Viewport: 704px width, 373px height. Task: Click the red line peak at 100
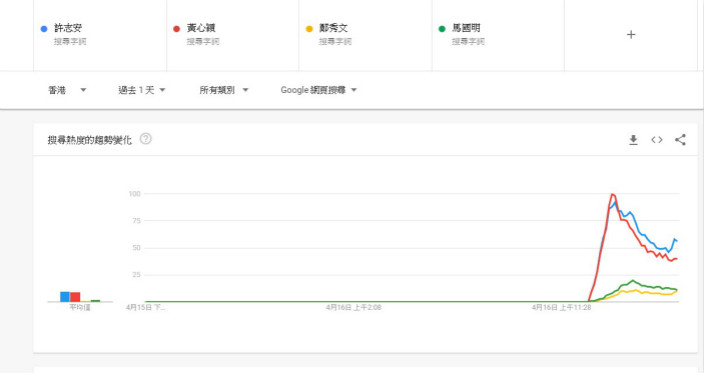612,195
